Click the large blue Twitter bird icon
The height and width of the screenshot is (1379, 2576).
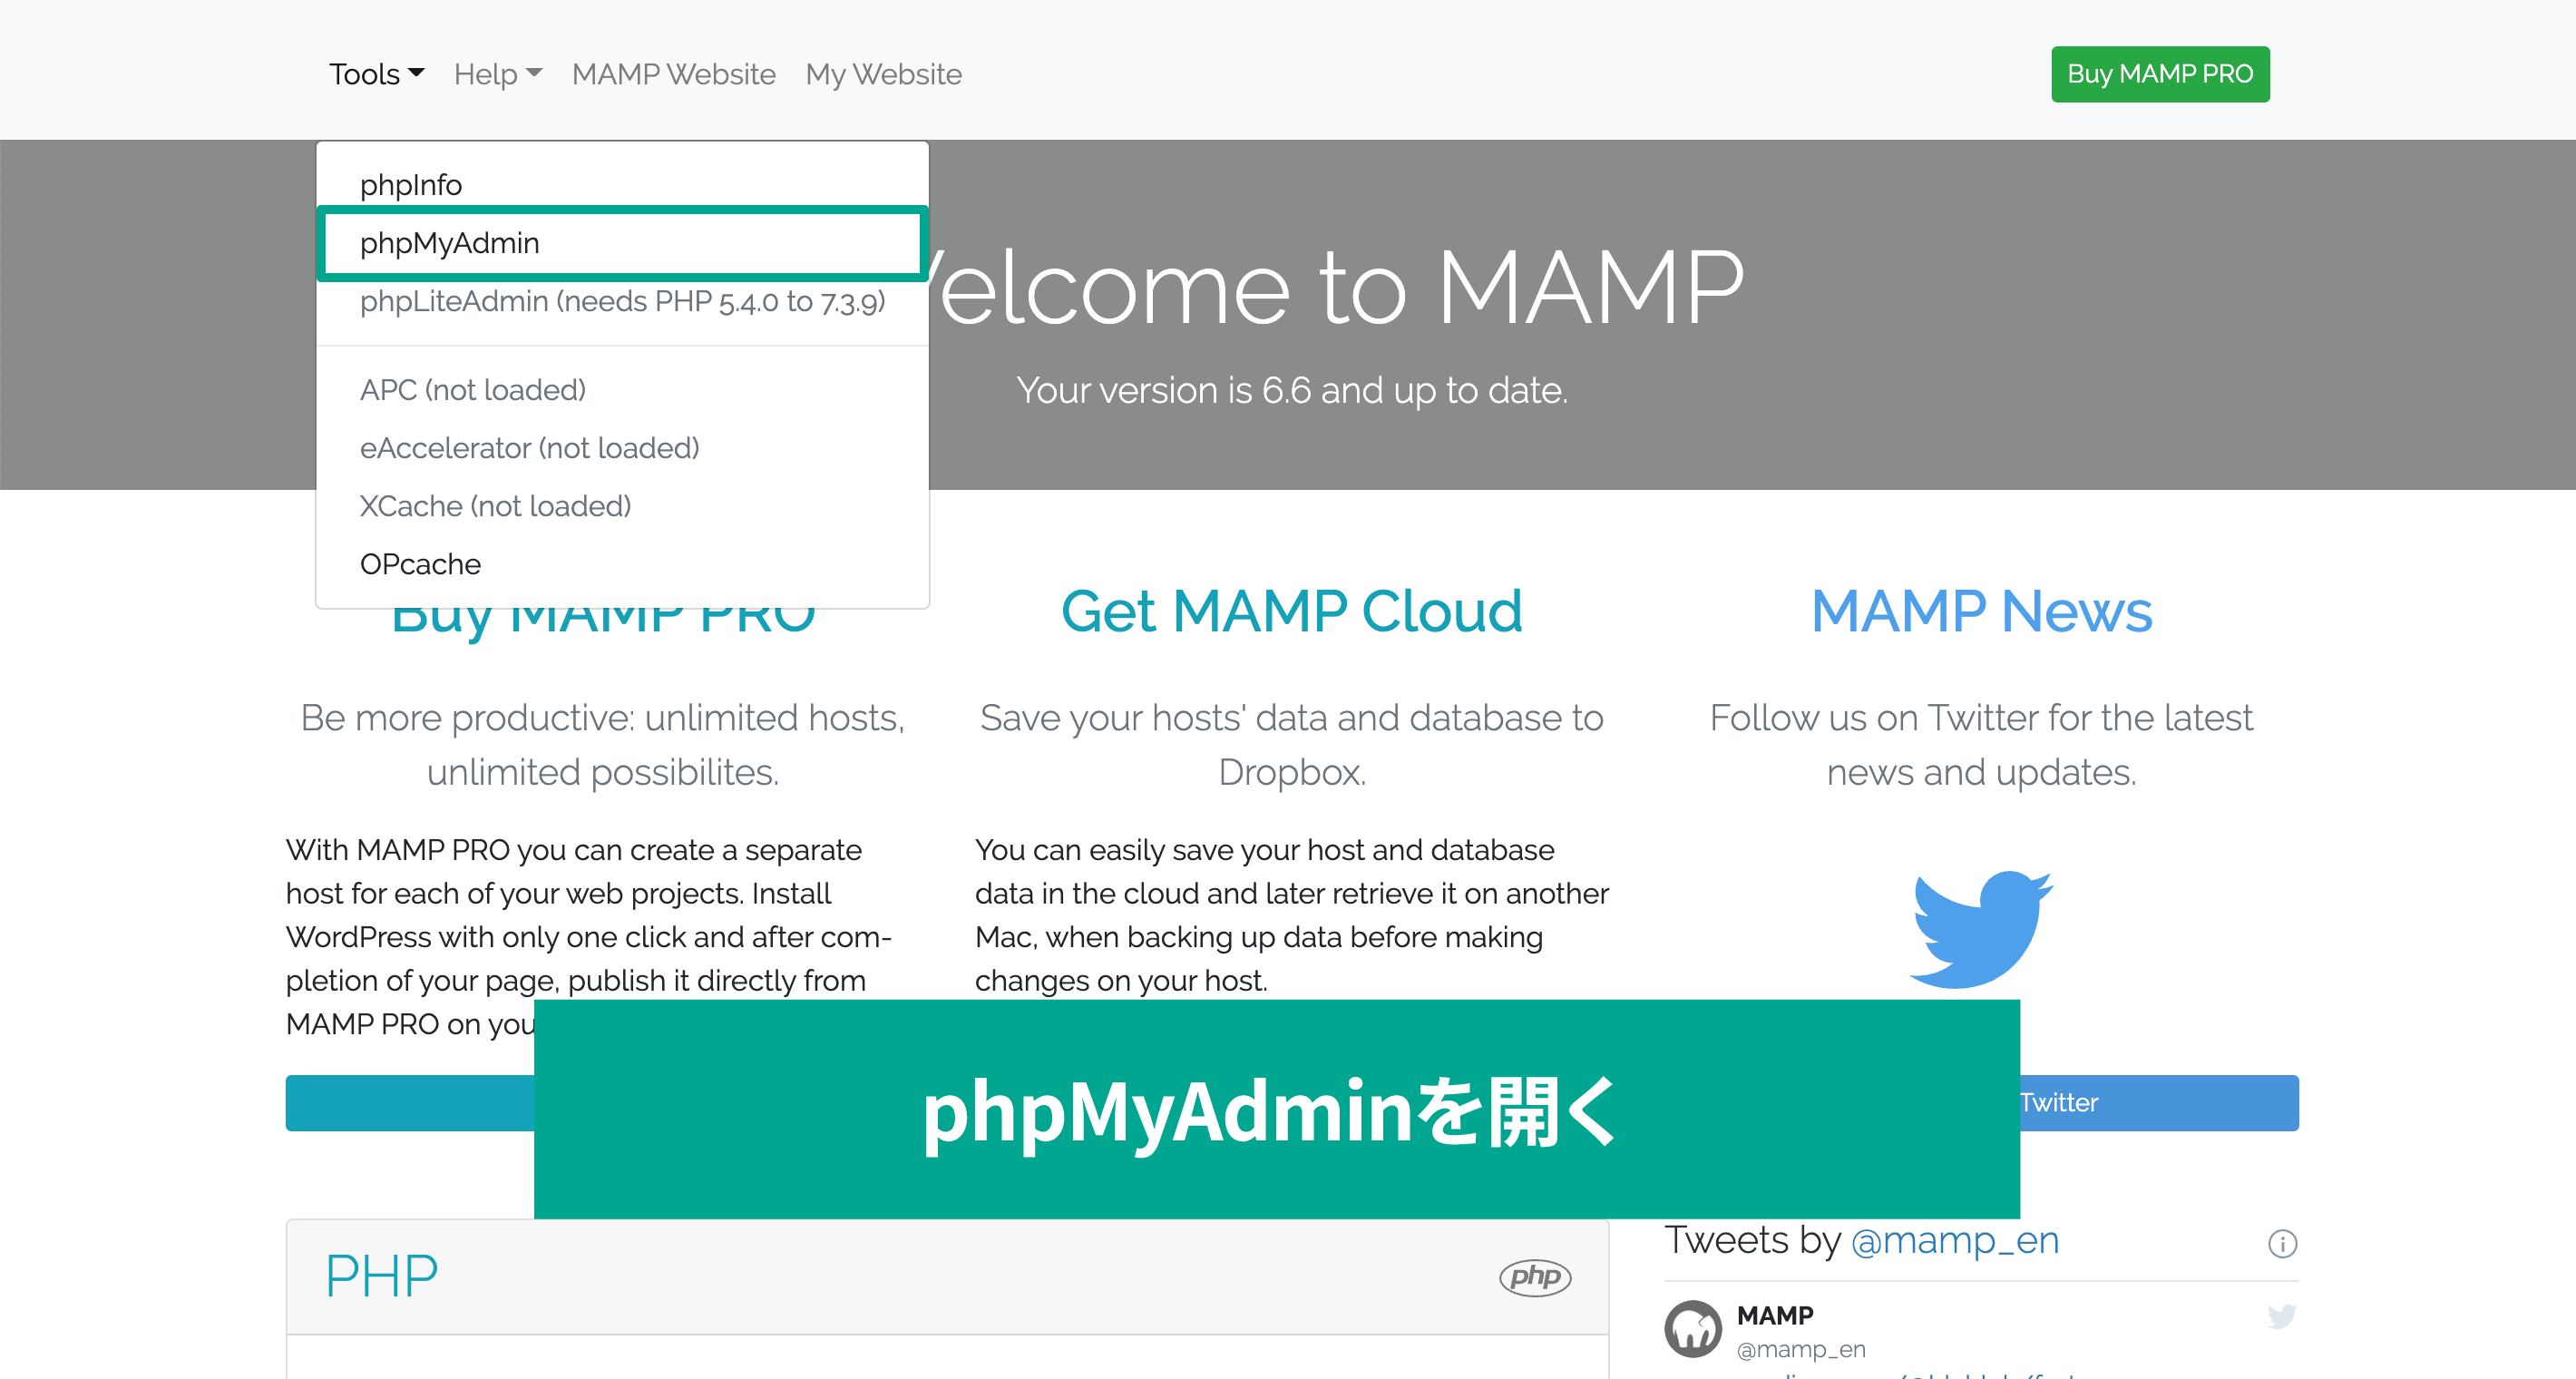click(1981, 929)
